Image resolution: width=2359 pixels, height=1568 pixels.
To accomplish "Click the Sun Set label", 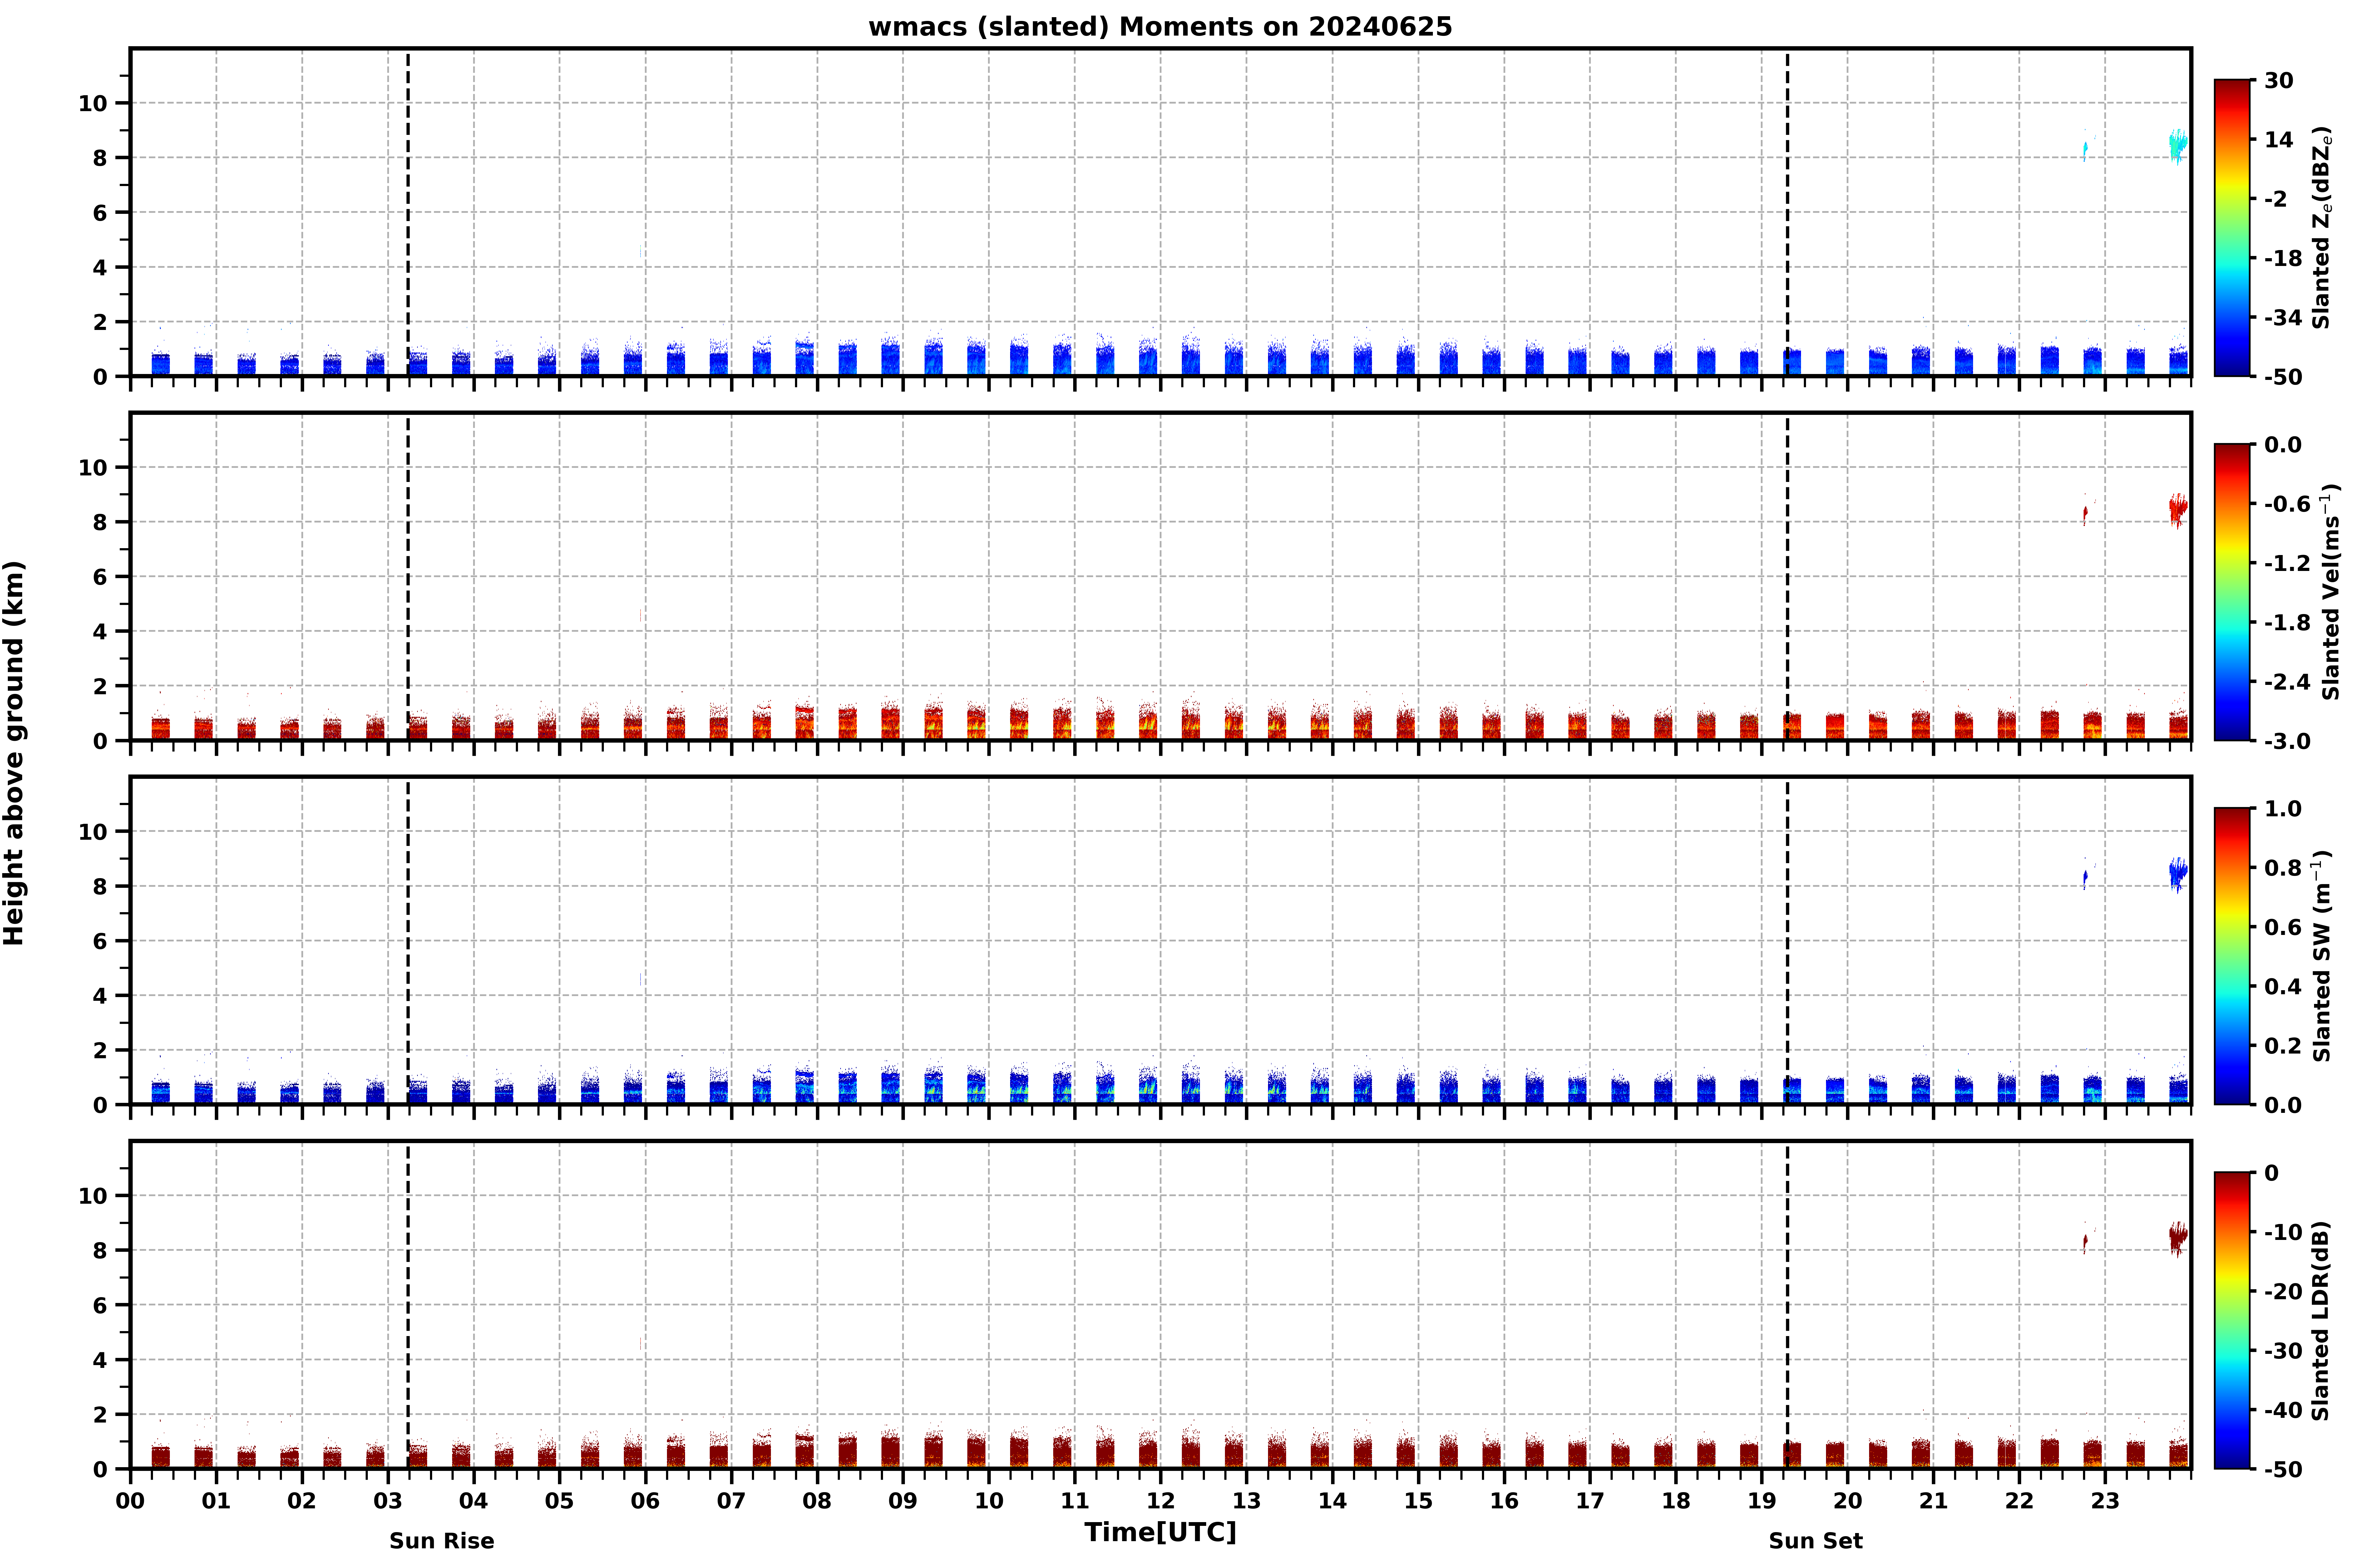I will click(1815, 1541).
